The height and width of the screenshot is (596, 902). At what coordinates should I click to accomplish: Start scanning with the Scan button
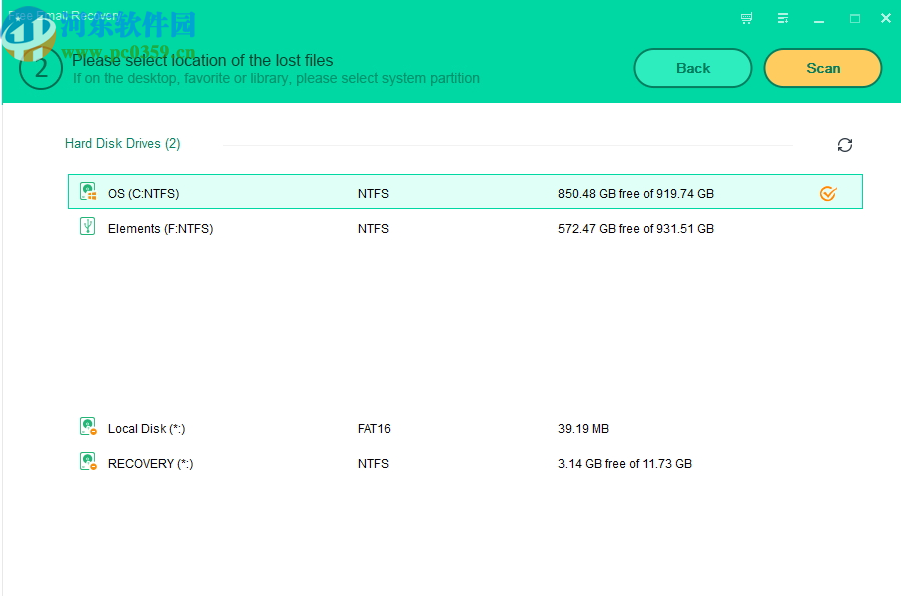822,68
